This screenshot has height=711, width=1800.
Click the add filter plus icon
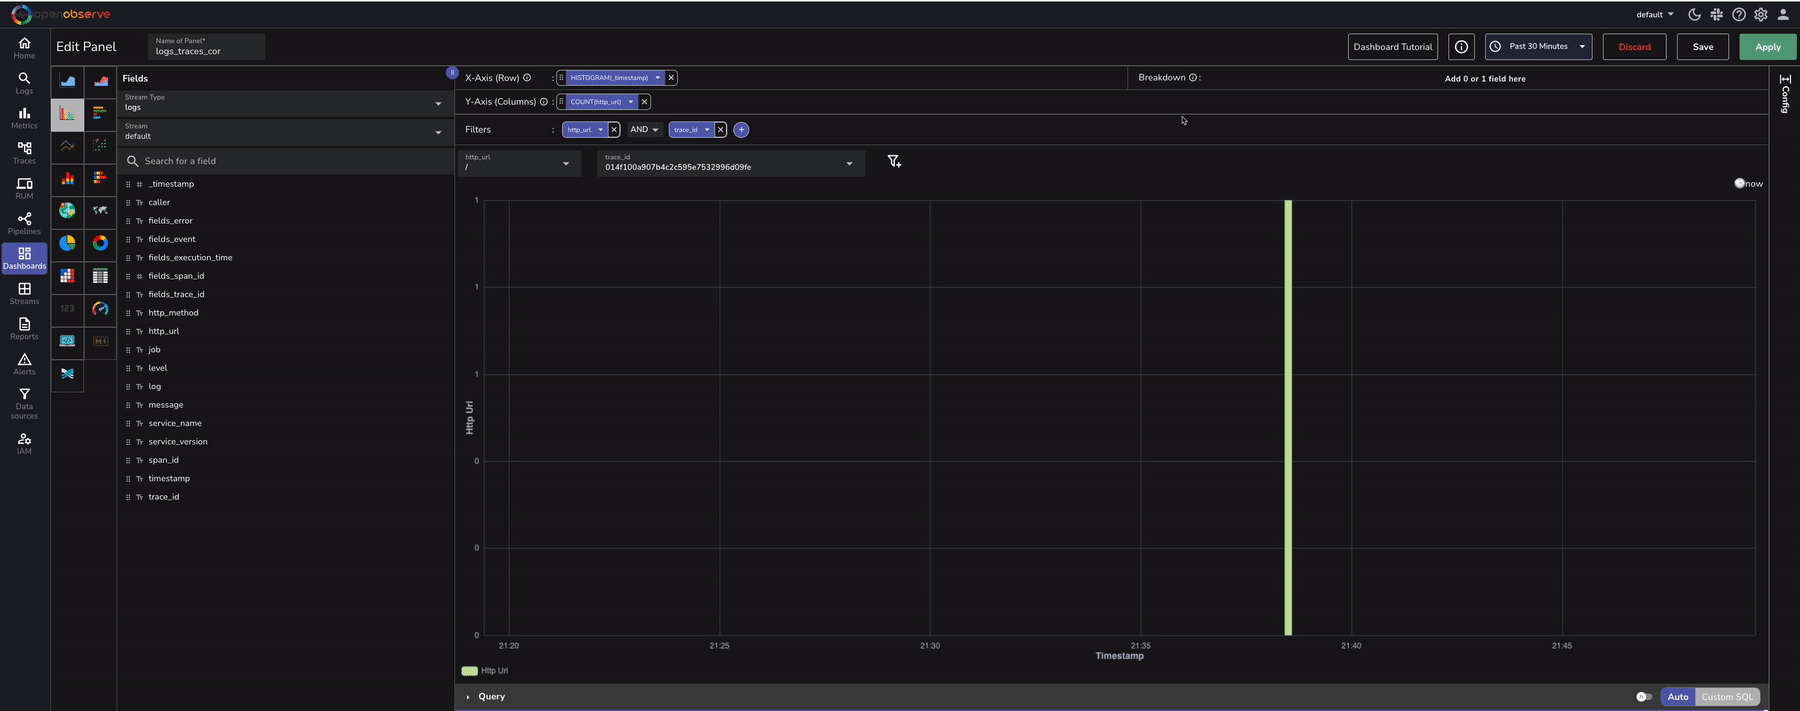coord(741,130)
